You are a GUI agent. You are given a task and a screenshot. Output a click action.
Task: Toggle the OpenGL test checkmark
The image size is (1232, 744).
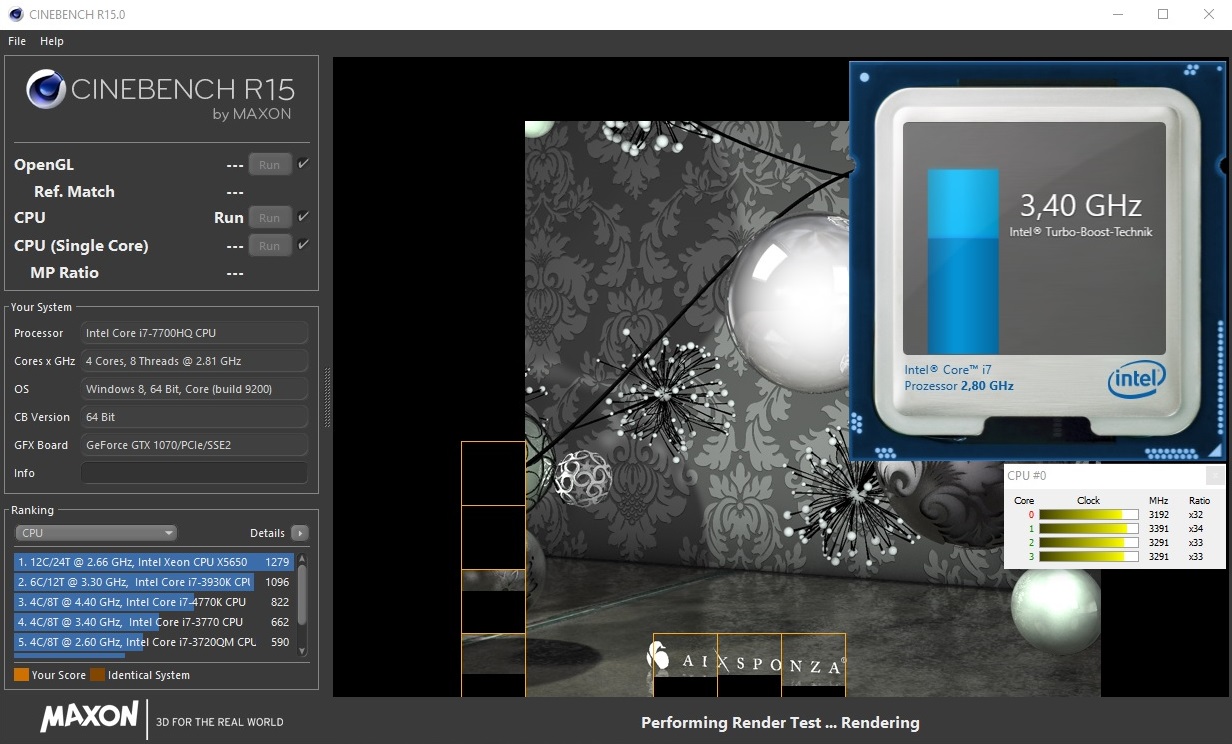pos(304,164)
